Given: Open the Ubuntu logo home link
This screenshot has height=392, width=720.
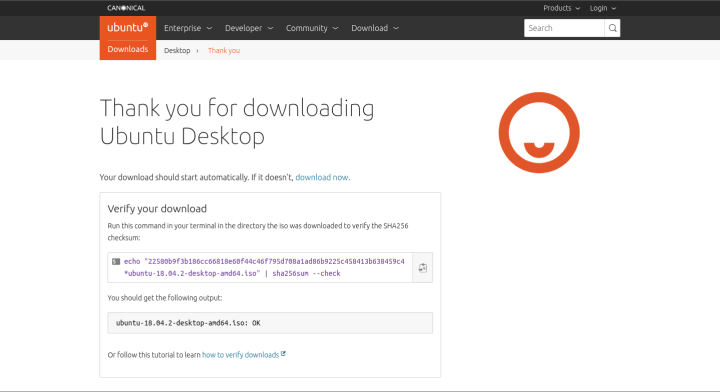Looking at the screenshot, I should click(128, 28).
